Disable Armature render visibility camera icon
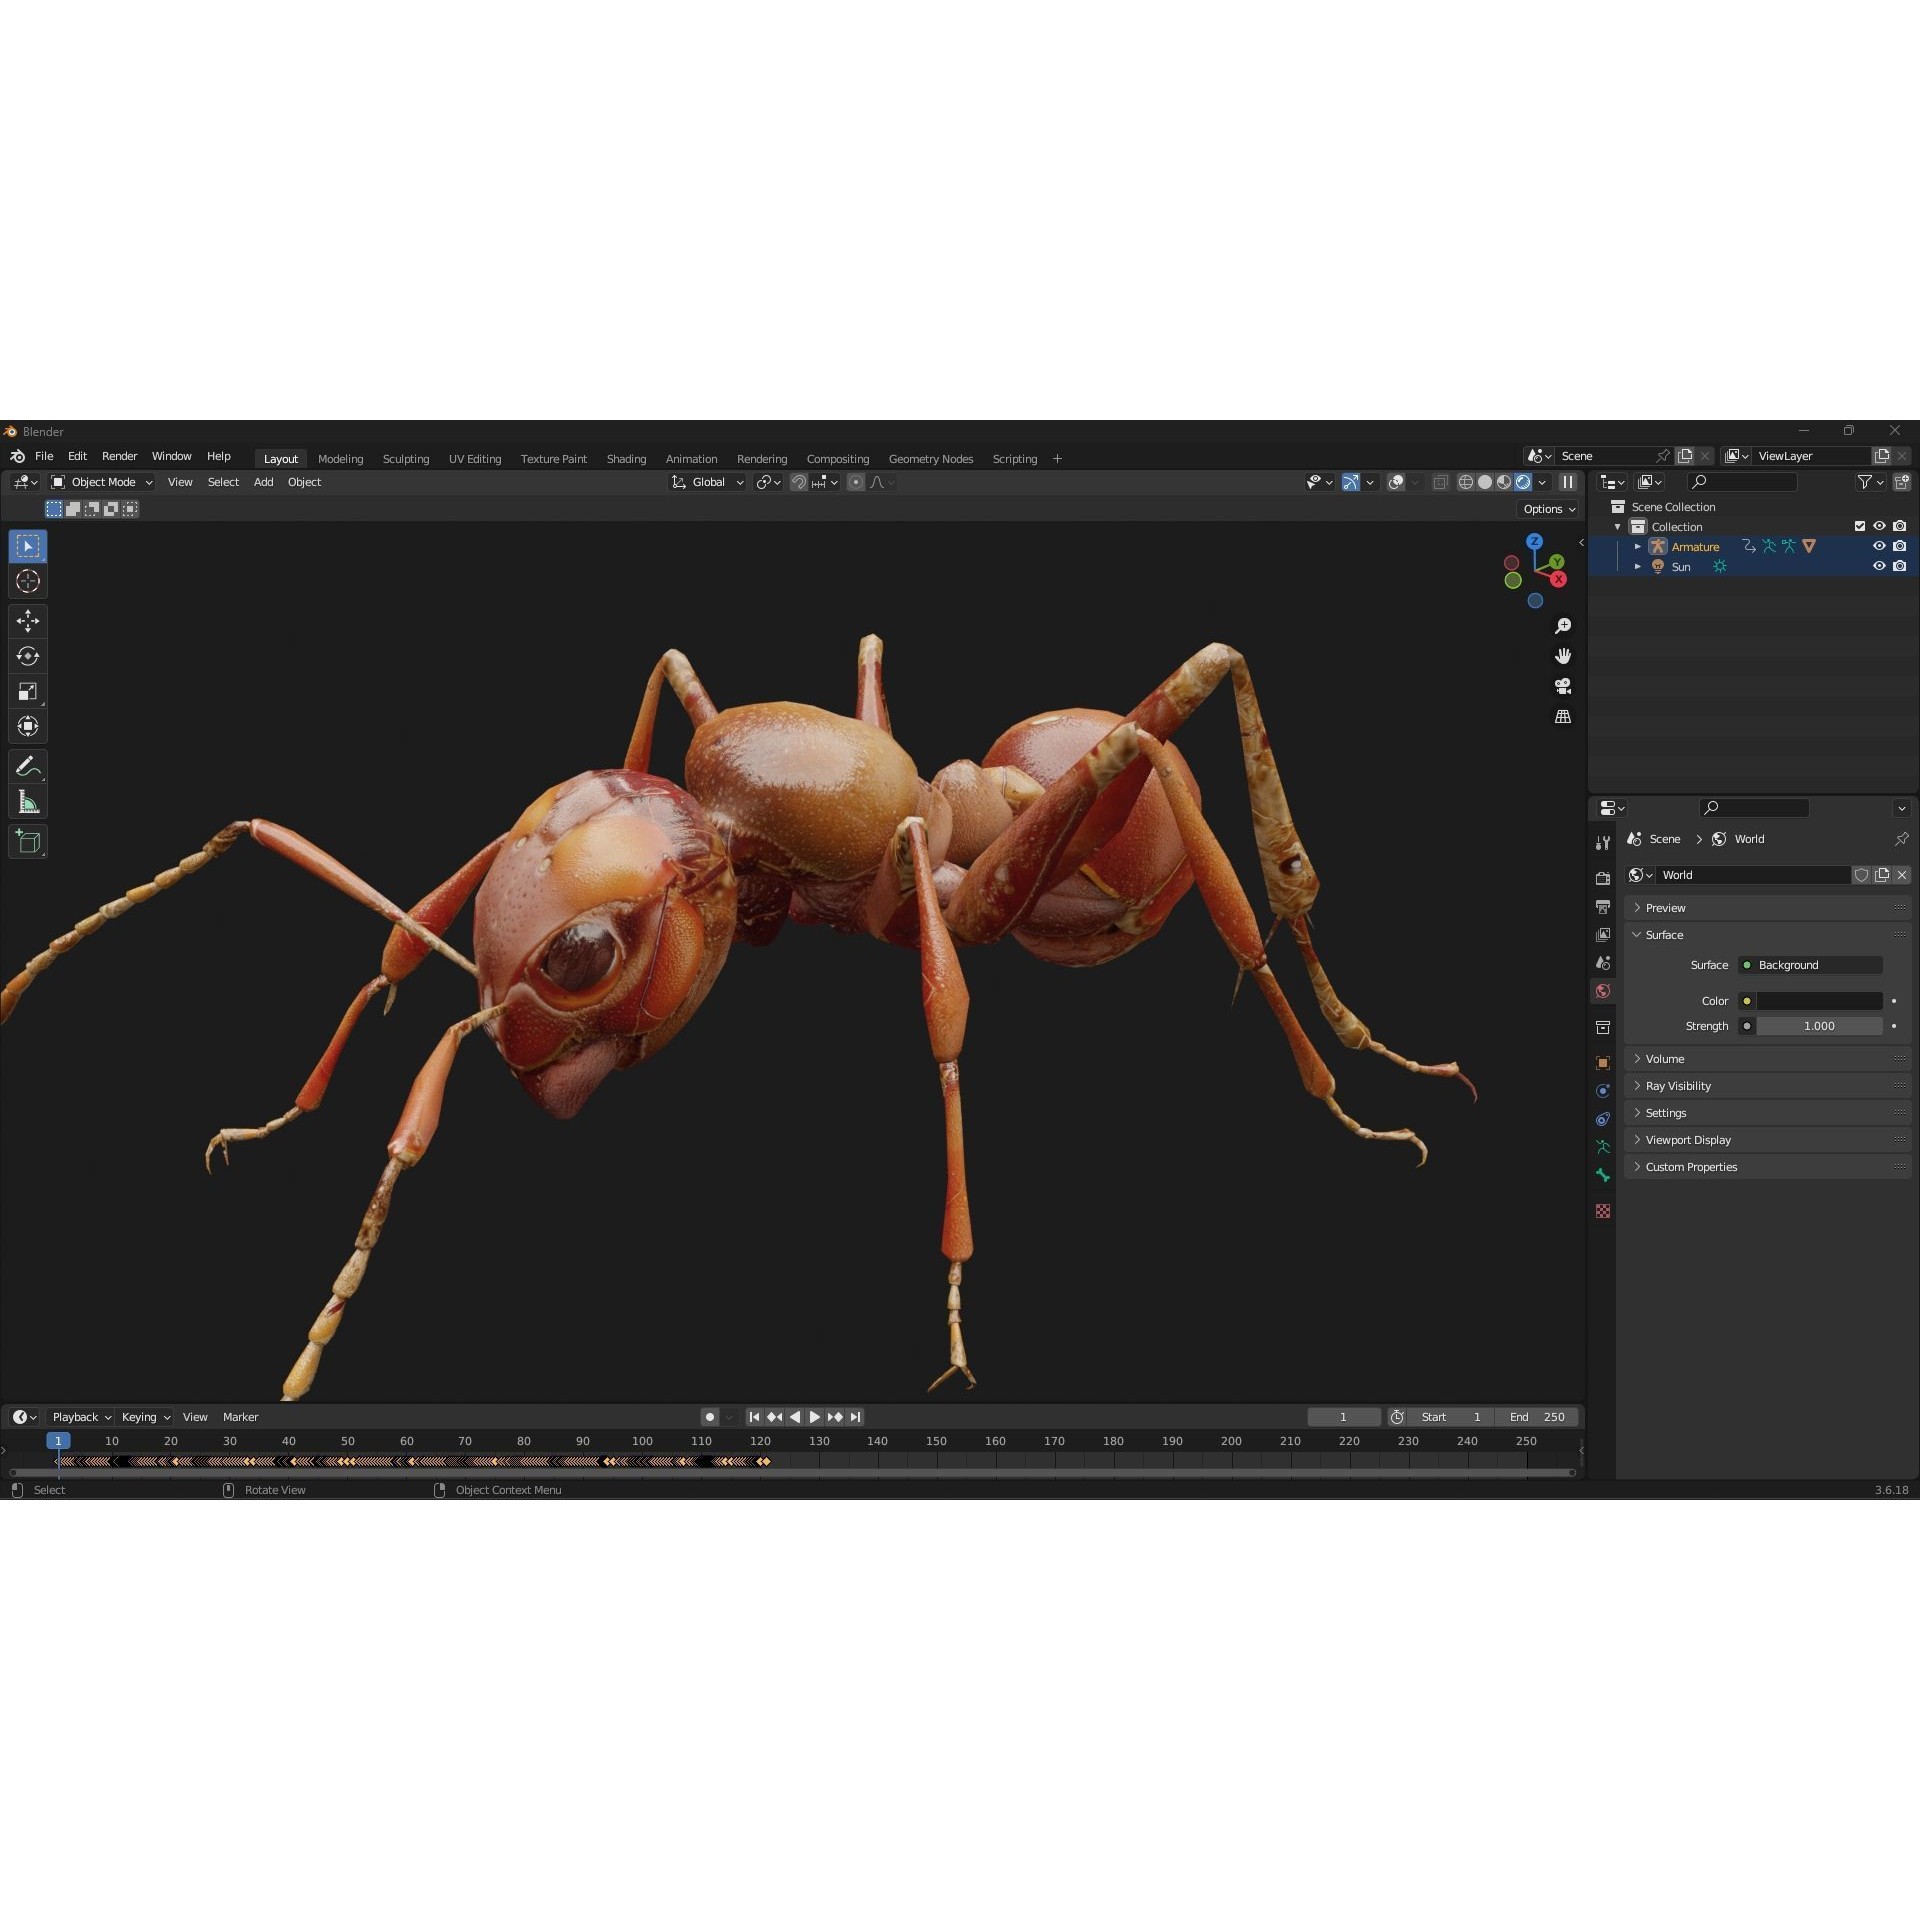Image resolution: width=1920 pixels, height=1920 pixels. [1901, 546]
